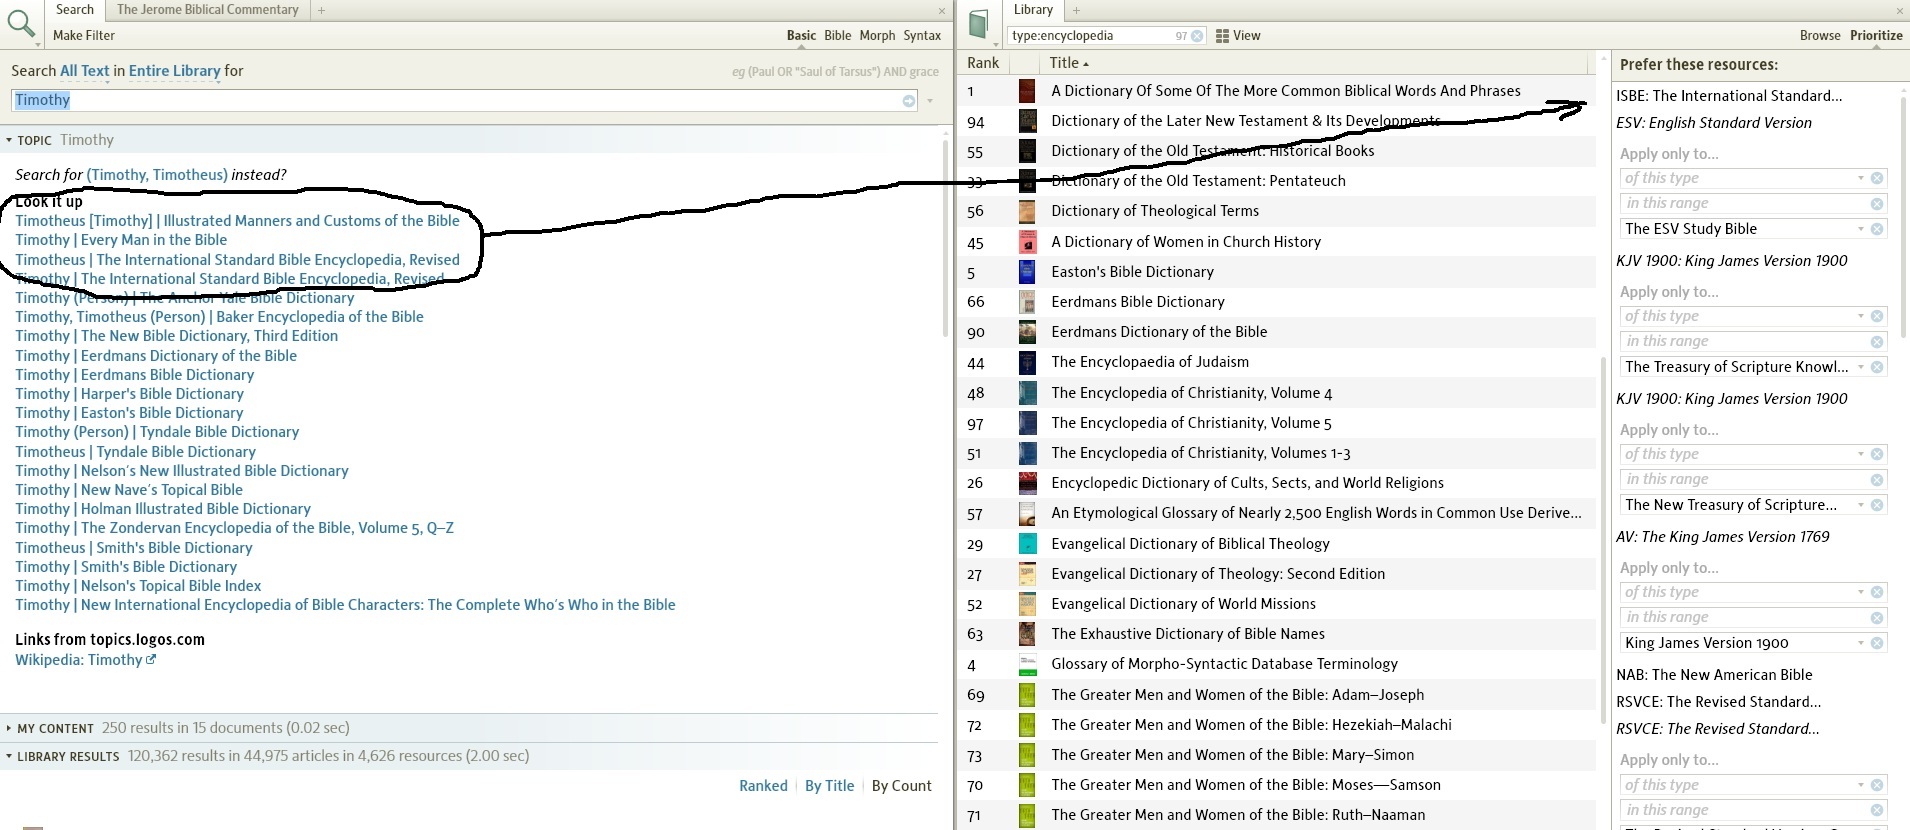The width and height of the screenshot is (1910, 830).
Task: Select Eerdmans Dictionary of the Bible library row
Action: (1277, 332)
